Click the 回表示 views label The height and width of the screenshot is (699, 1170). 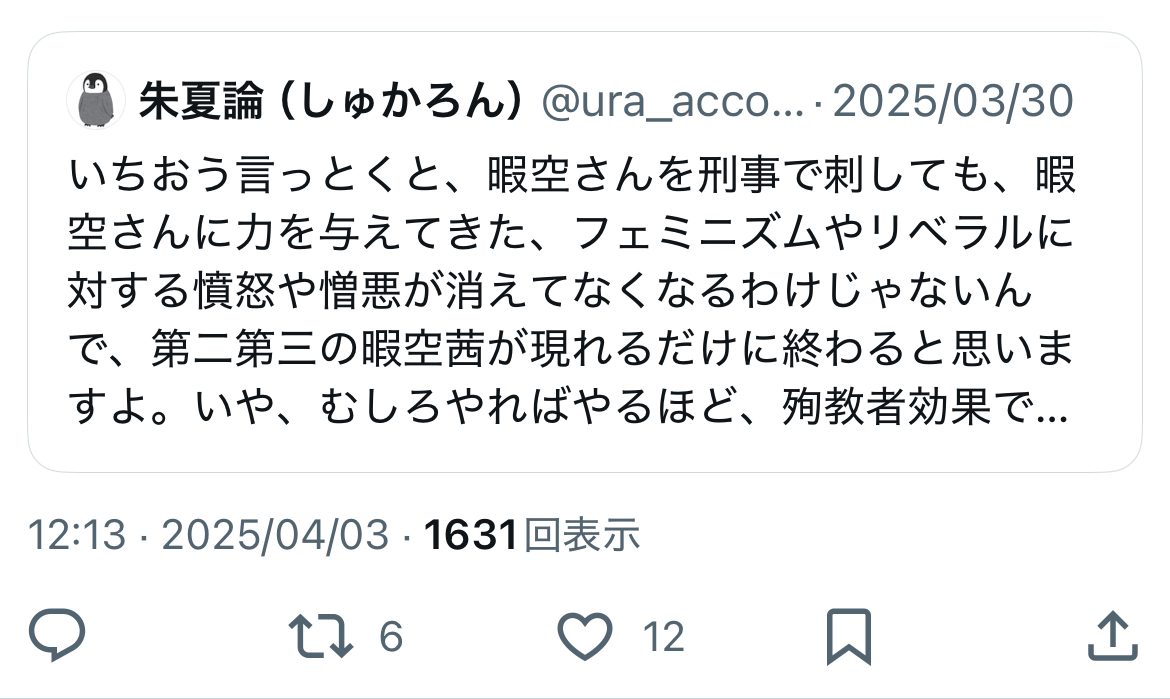(582, 535)
